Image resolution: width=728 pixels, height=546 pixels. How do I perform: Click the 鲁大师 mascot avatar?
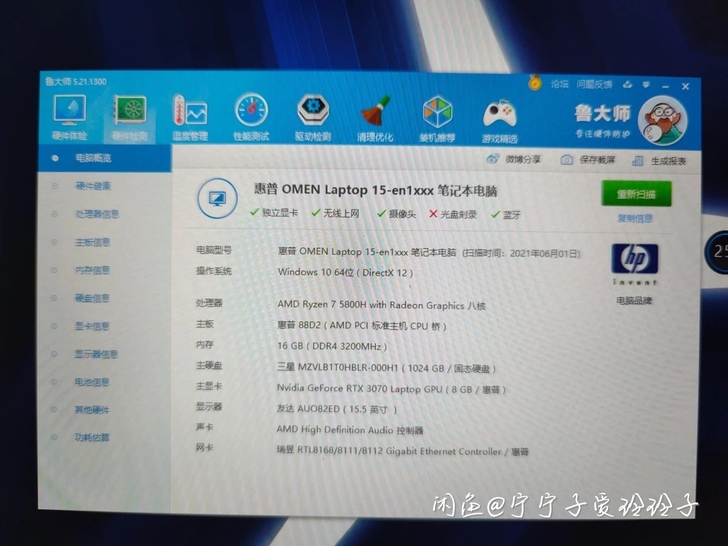663,121
